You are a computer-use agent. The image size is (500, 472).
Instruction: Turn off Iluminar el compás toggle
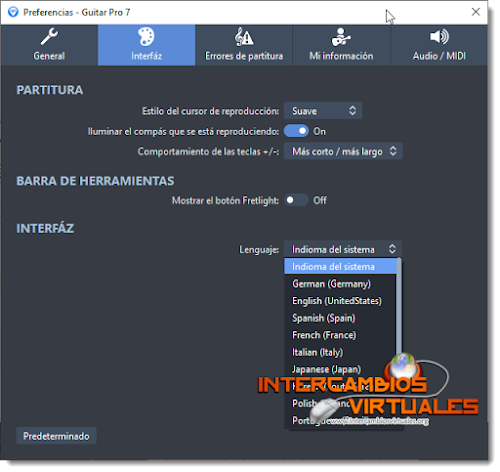tap(296, 131)
